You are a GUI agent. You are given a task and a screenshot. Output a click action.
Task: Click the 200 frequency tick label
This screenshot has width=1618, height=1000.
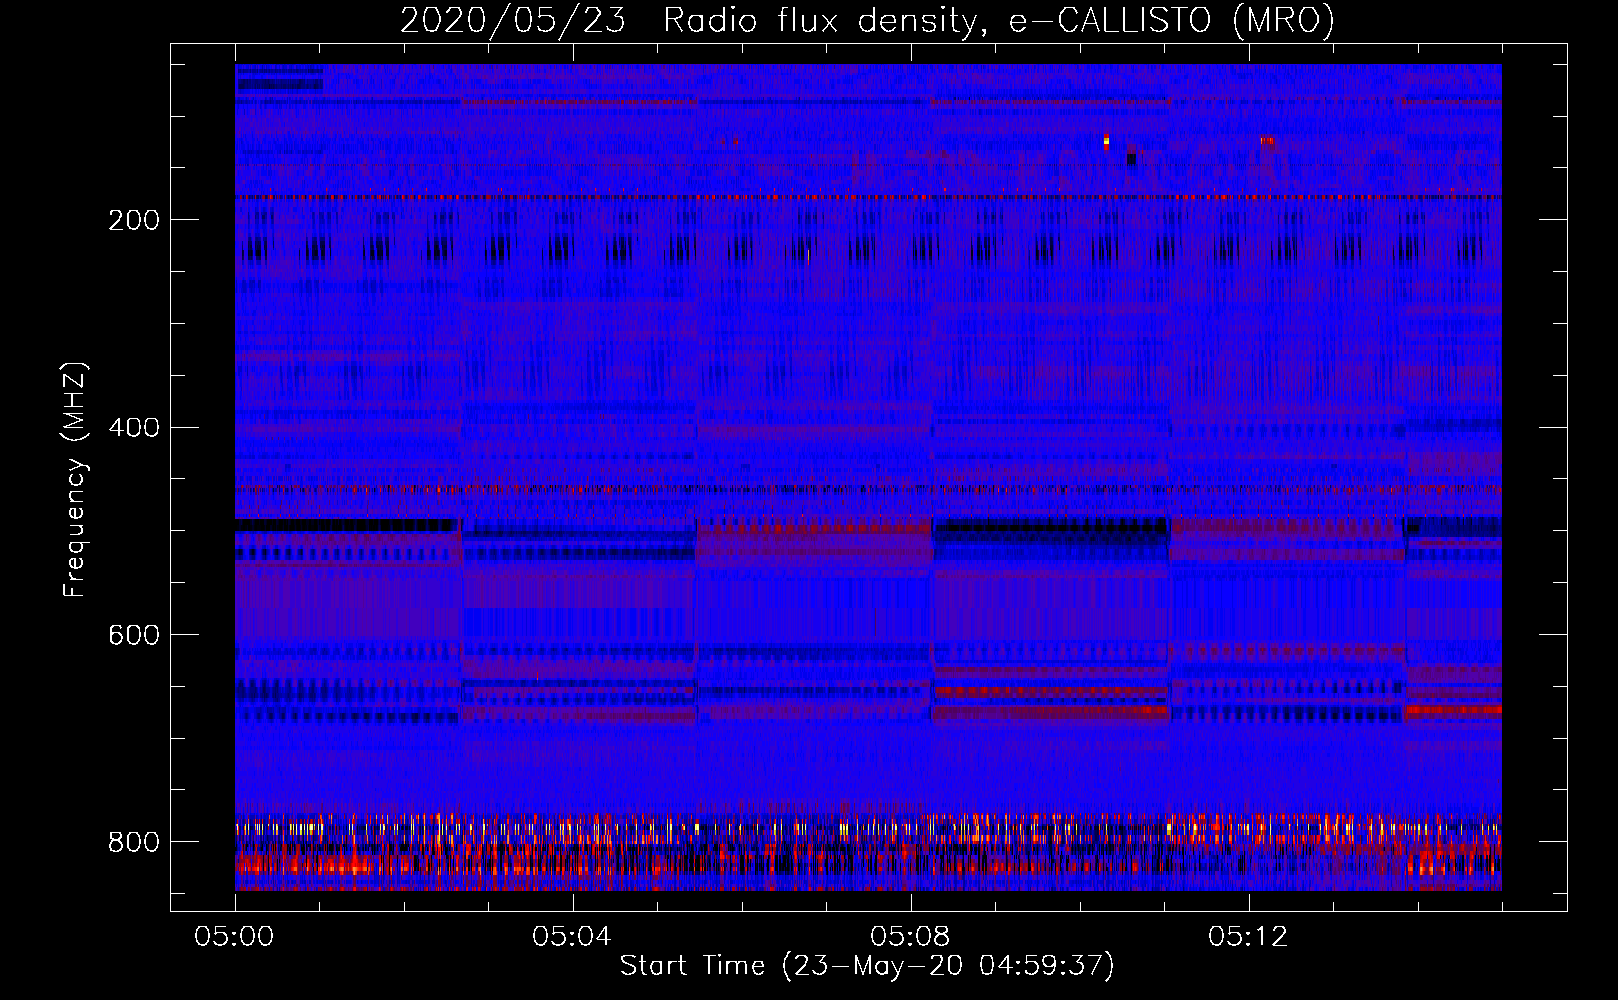(x=134, y=220)
